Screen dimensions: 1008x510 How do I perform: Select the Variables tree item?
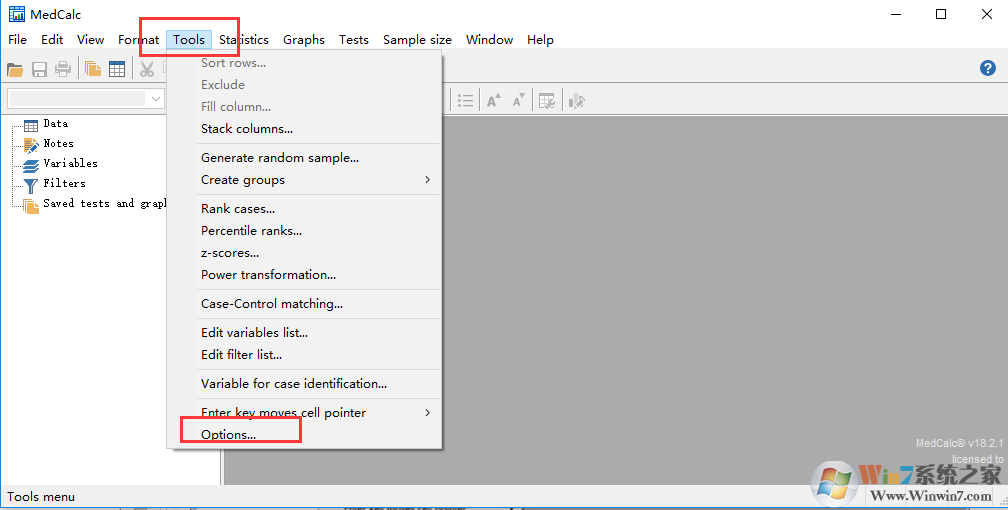coord(71,163)
